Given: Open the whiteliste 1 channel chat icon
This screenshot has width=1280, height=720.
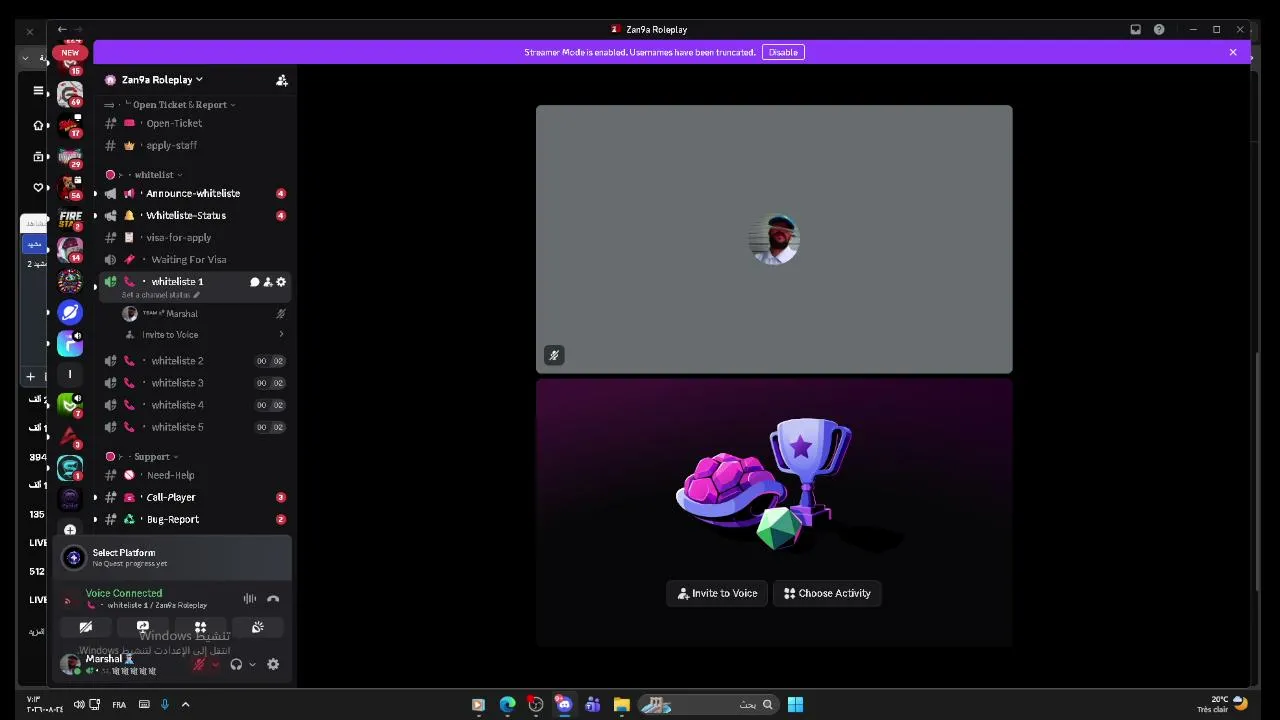Looking at the screenshot, I should (254, 282).
